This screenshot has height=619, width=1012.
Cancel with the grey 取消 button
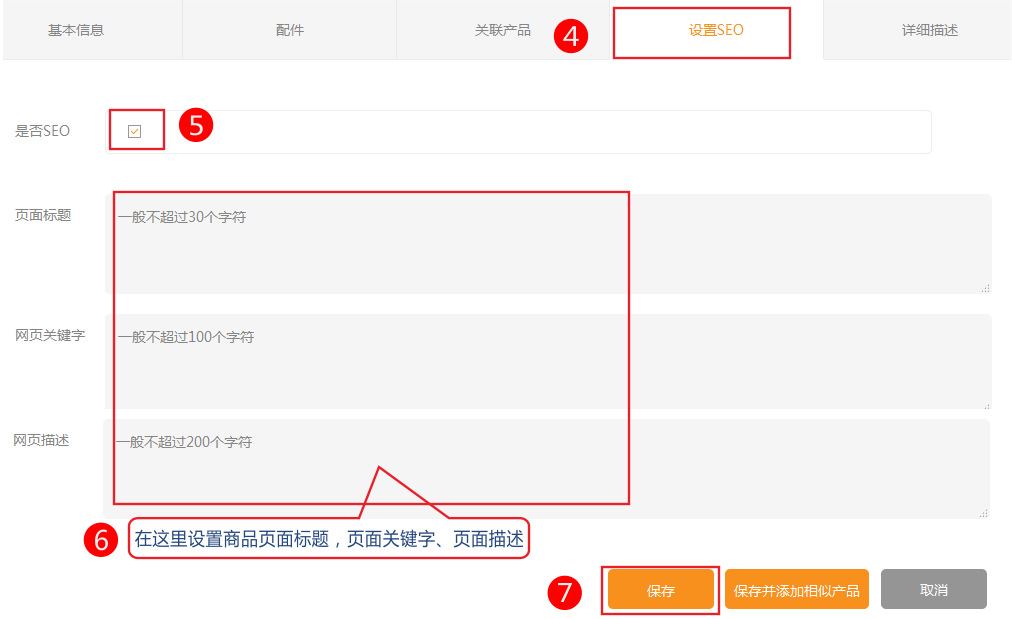pyautogui.click(x=933, y=590)
